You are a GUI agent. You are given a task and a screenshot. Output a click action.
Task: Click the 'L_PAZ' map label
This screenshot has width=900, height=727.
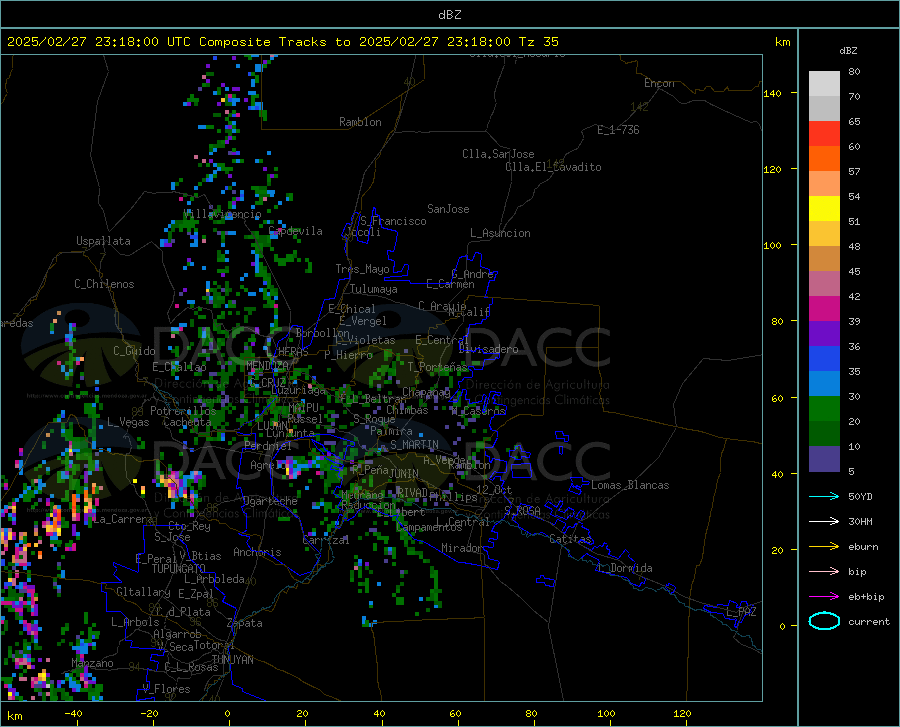click(x=741, y=612)
